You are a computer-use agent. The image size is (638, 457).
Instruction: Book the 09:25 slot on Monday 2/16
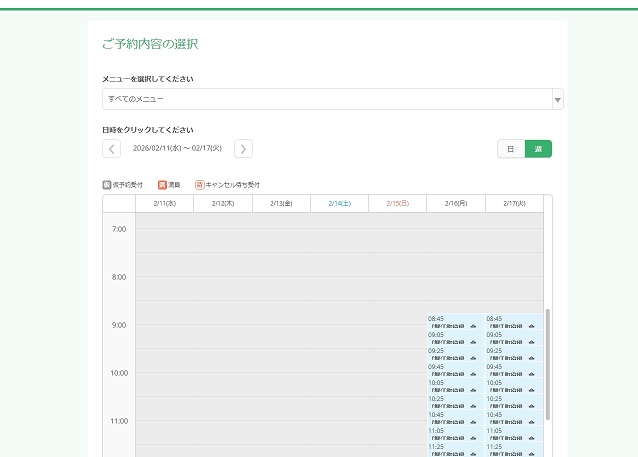(x=454, y=355)
